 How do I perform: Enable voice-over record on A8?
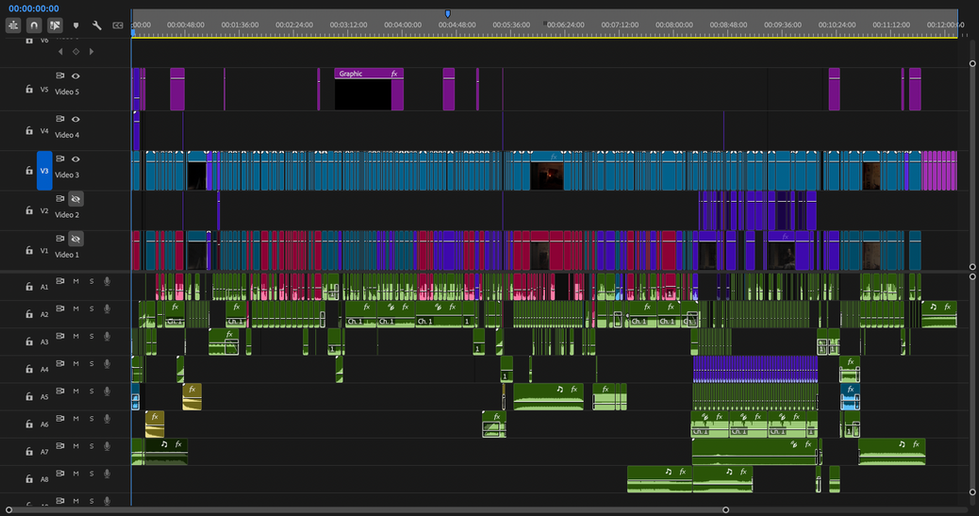(x=107, y=474)
